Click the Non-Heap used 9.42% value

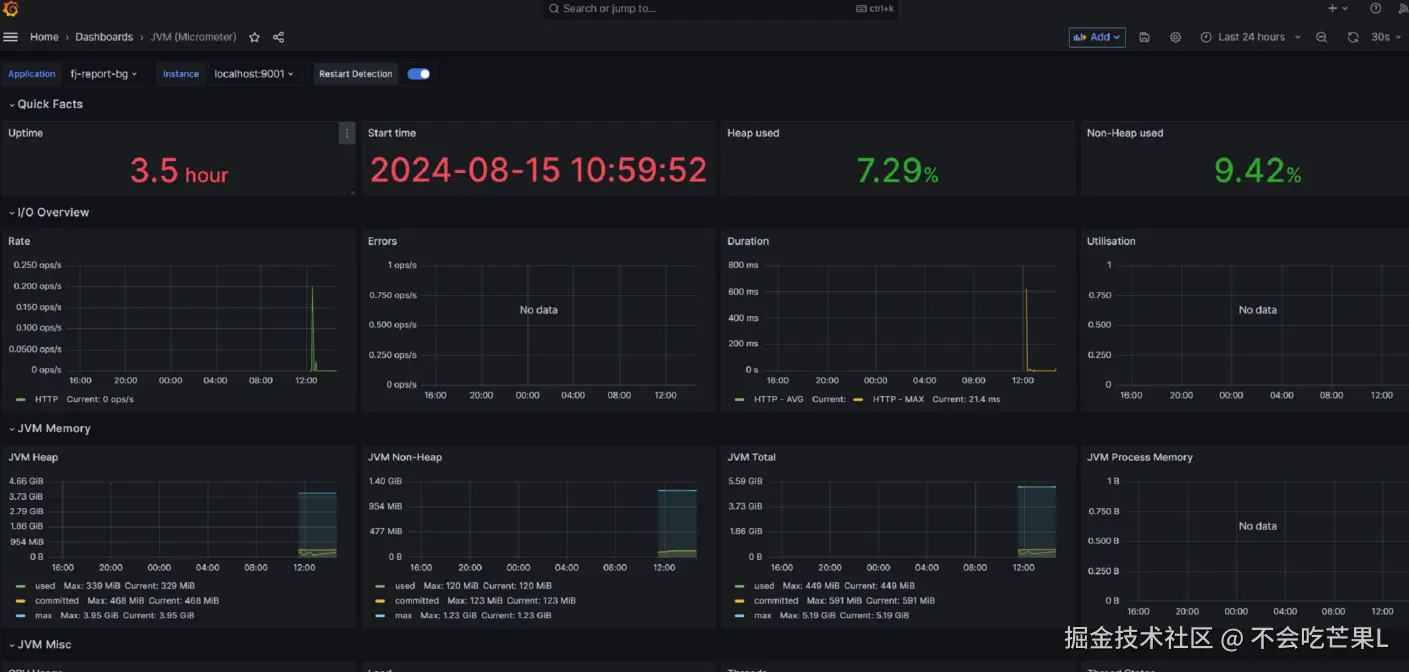1257,171
